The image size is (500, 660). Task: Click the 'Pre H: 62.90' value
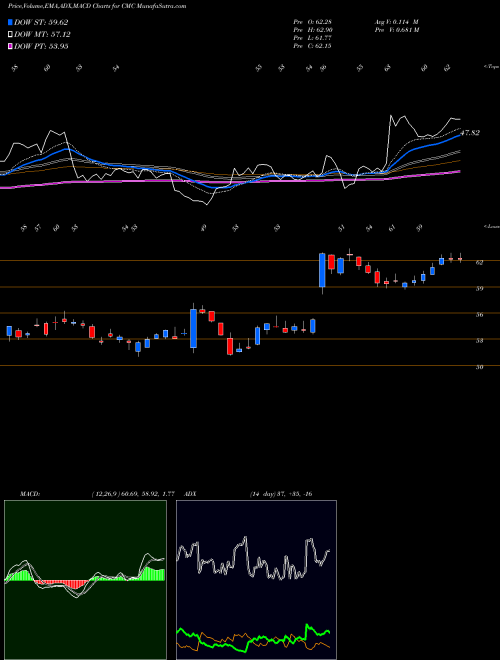tap(313, 30)
